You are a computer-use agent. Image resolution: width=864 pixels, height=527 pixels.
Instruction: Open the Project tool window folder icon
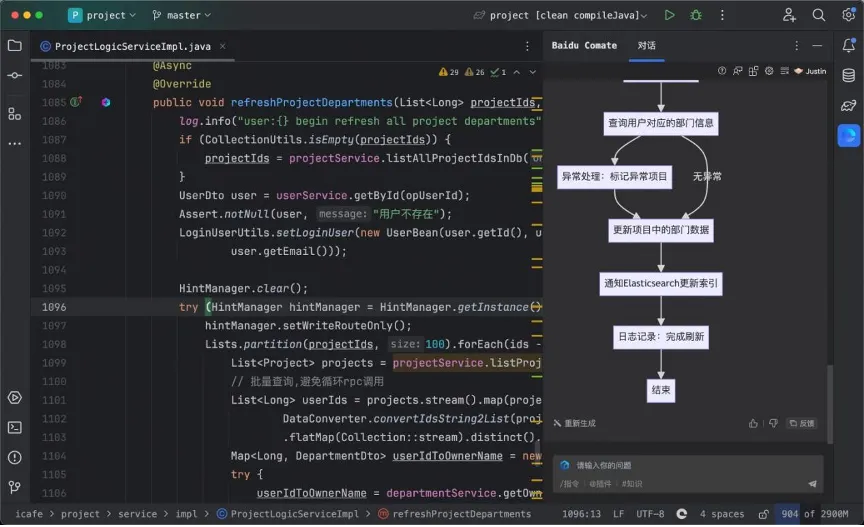tap(14, 45)
